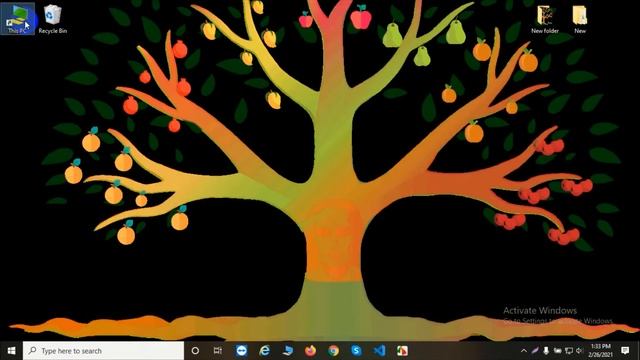This screenshot has width=640, height=360.
Task: Open the blue laptop app on taskbar
Action: [287, 351]
